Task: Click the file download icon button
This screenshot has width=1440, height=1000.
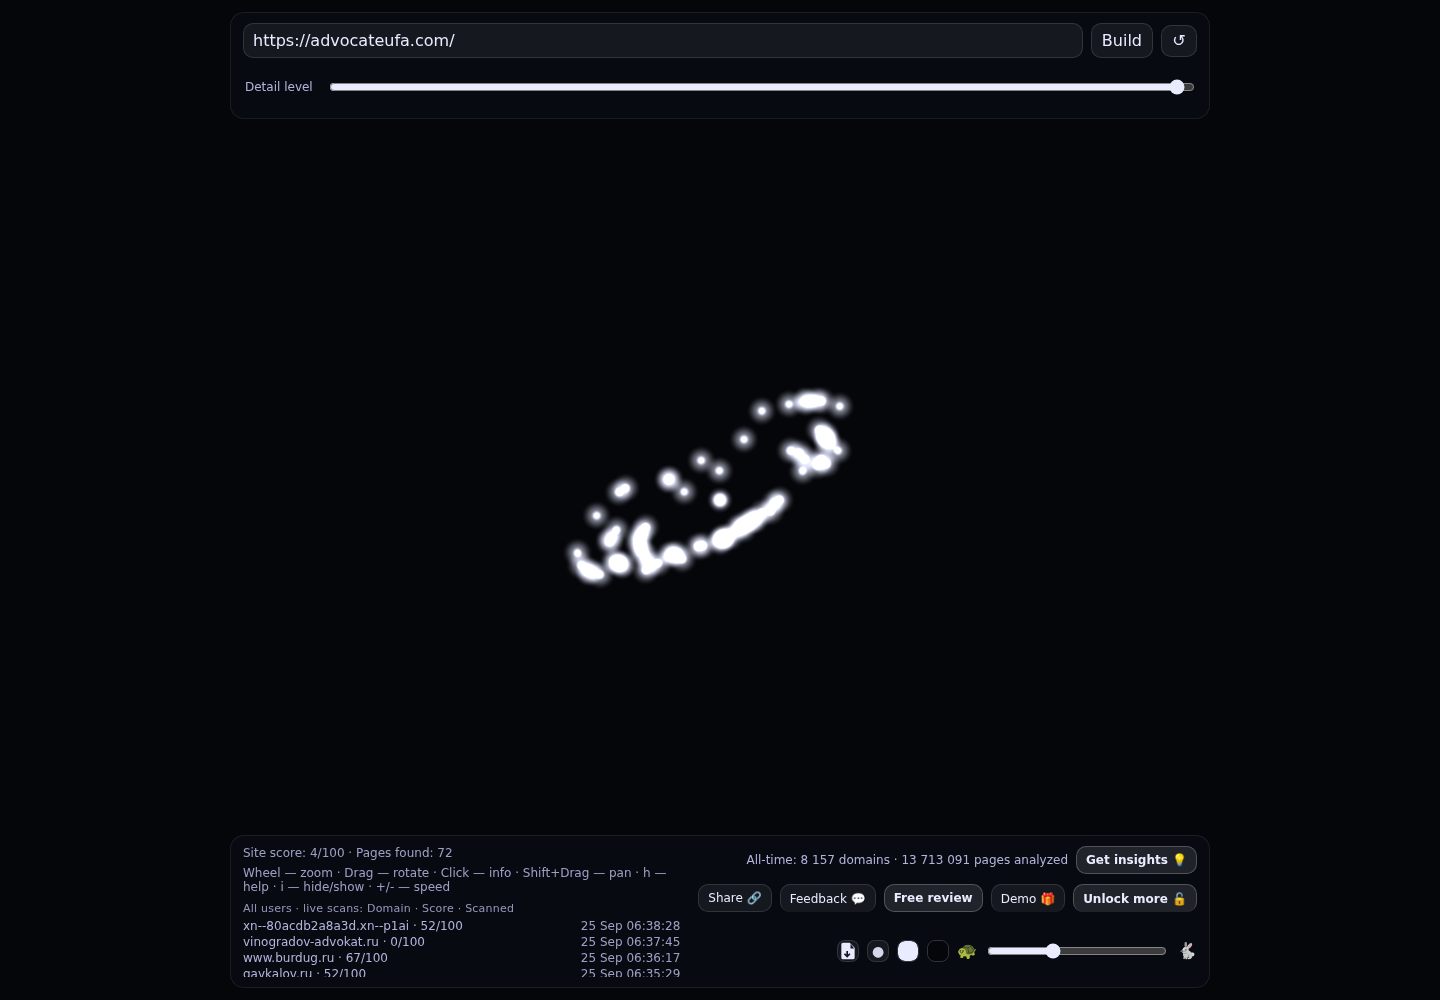Action: click(848, 951)
